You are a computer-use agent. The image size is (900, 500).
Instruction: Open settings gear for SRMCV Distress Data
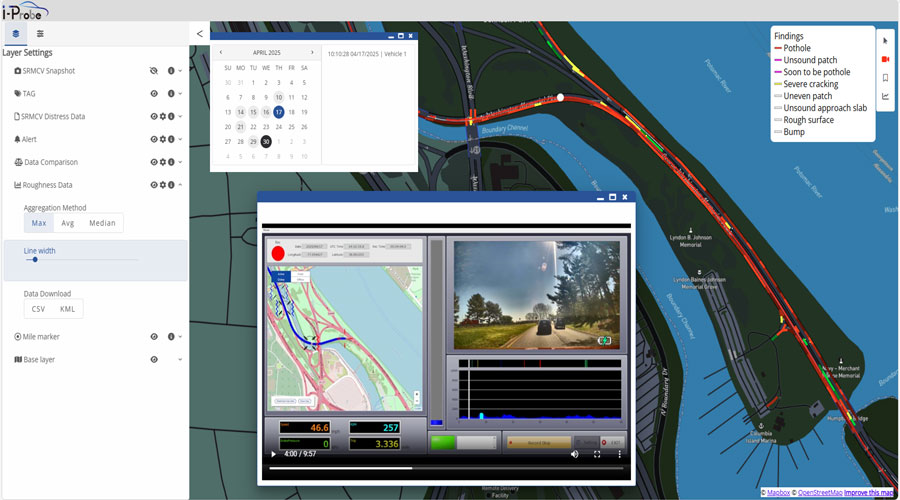tap(162, 117)
